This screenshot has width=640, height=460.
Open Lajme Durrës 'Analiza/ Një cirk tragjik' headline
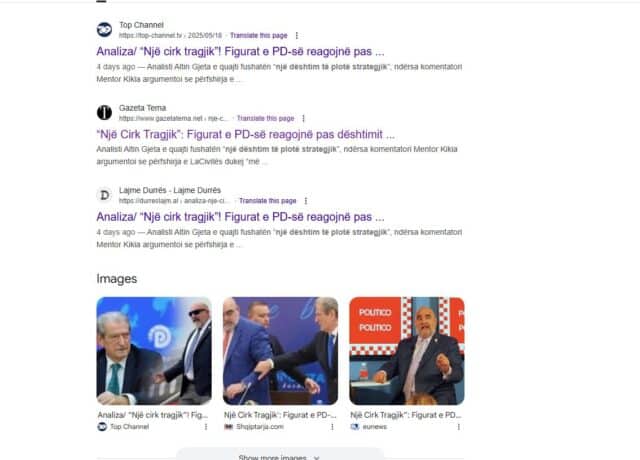point(240,217)
